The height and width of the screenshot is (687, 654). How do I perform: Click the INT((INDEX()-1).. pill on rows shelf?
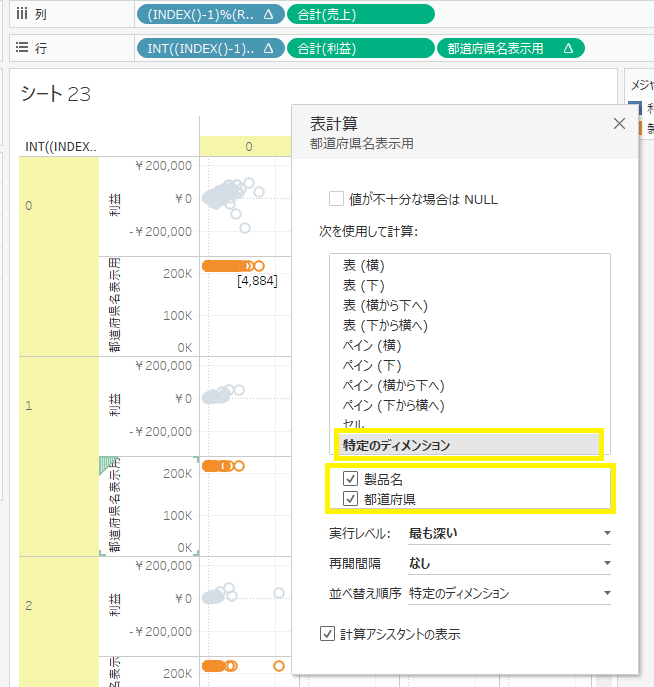coord(211,48)
